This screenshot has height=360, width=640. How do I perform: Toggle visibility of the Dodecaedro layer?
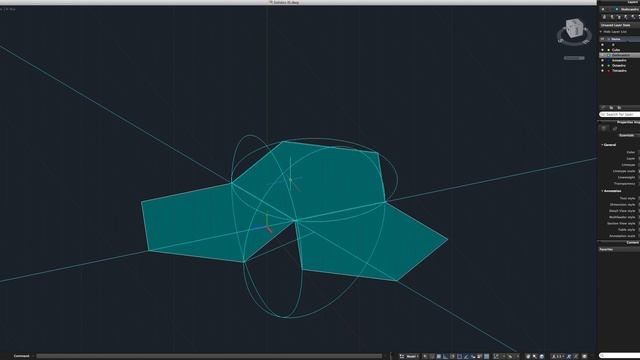tap(602, 55)
